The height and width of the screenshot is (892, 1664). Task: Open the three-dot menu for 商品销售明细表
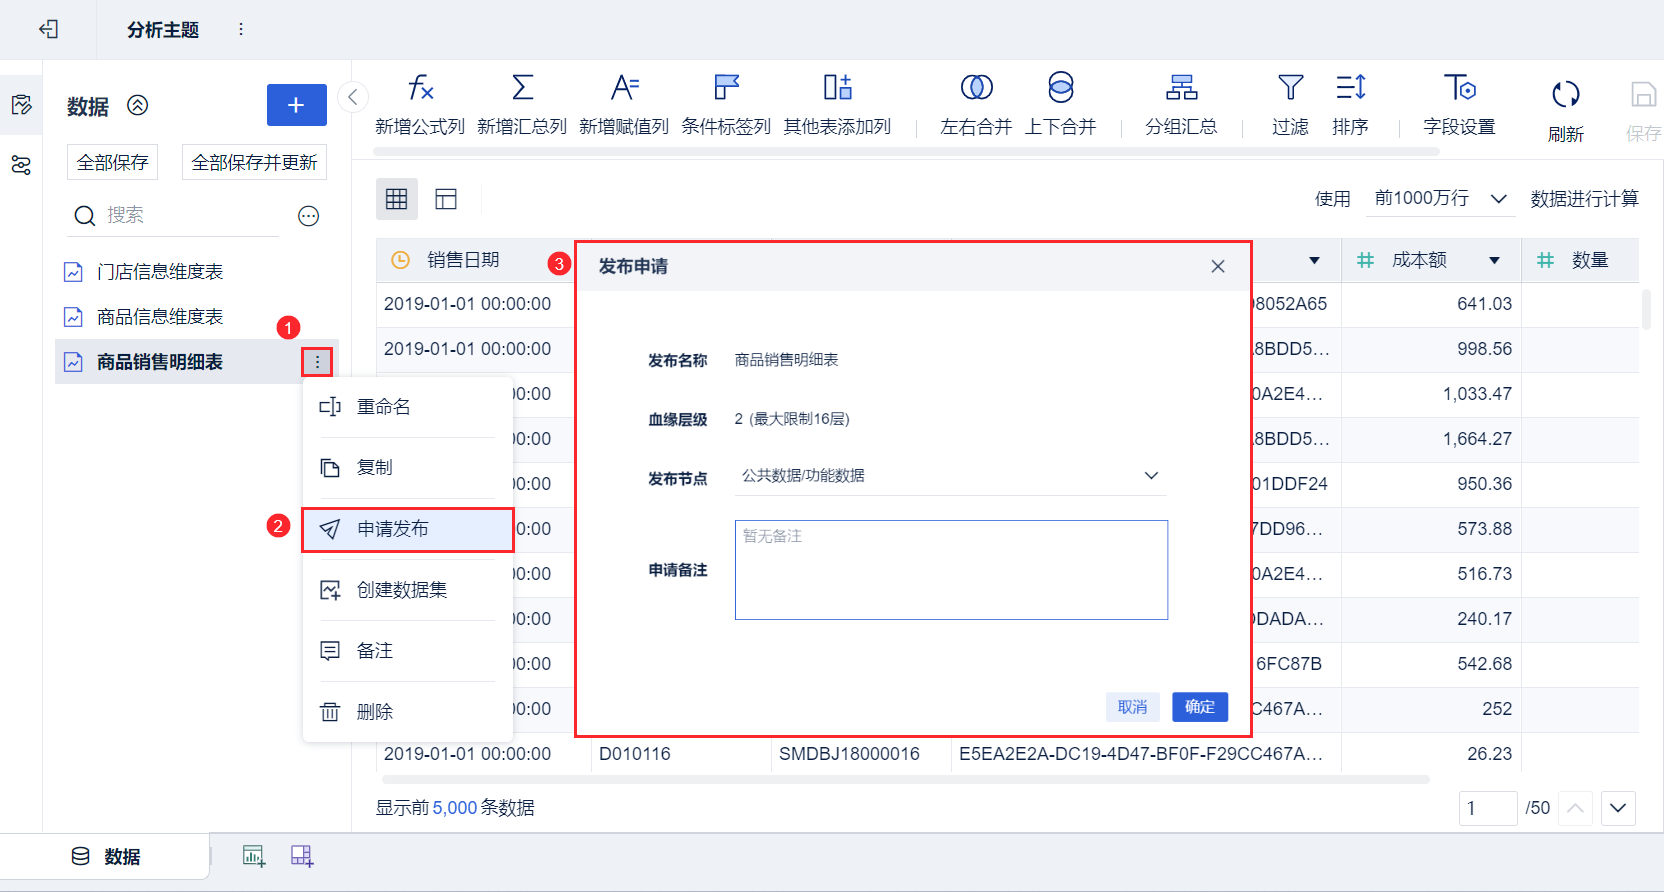[x=317, y=362]
